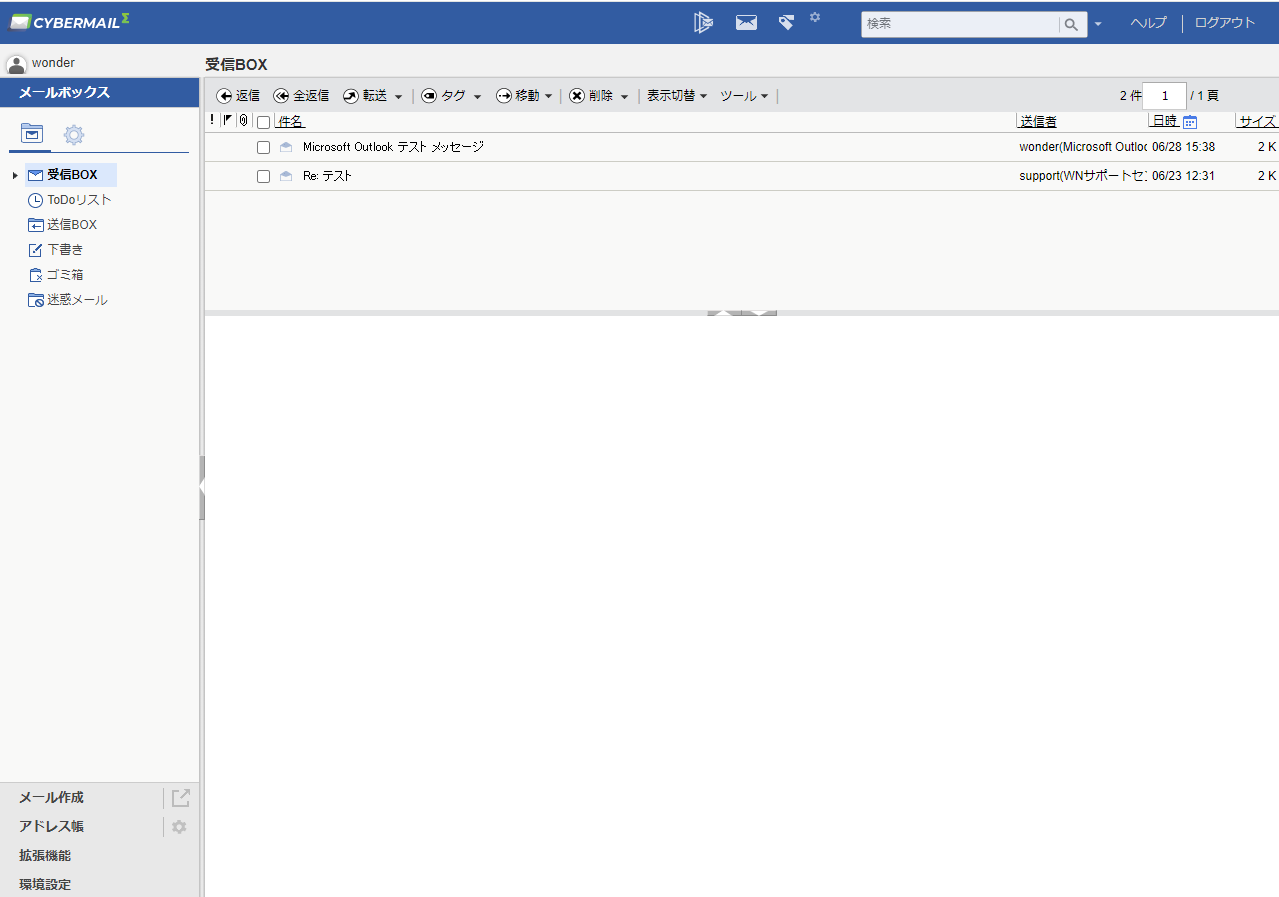Click the page number input field
The image size is (1279, 897).
pyautogui.click(x=1165, y=96)
